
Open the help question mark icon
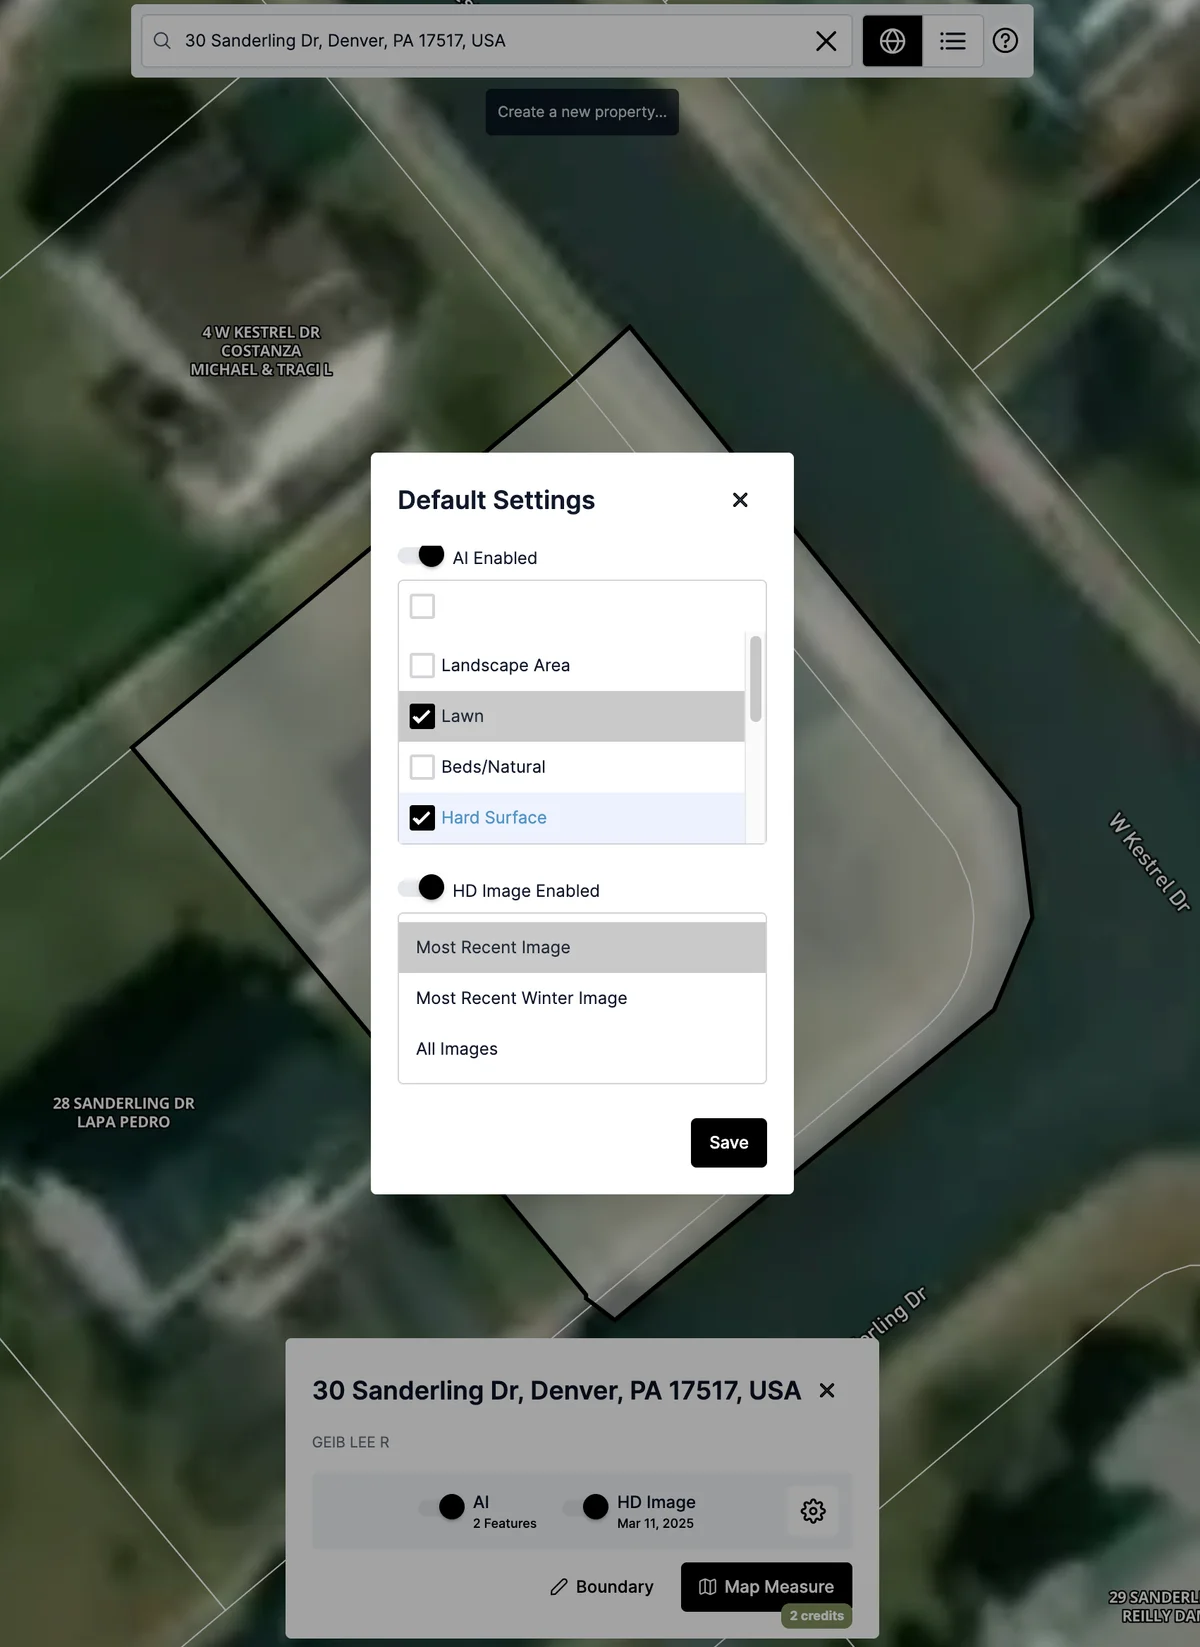pos(1005,41)
